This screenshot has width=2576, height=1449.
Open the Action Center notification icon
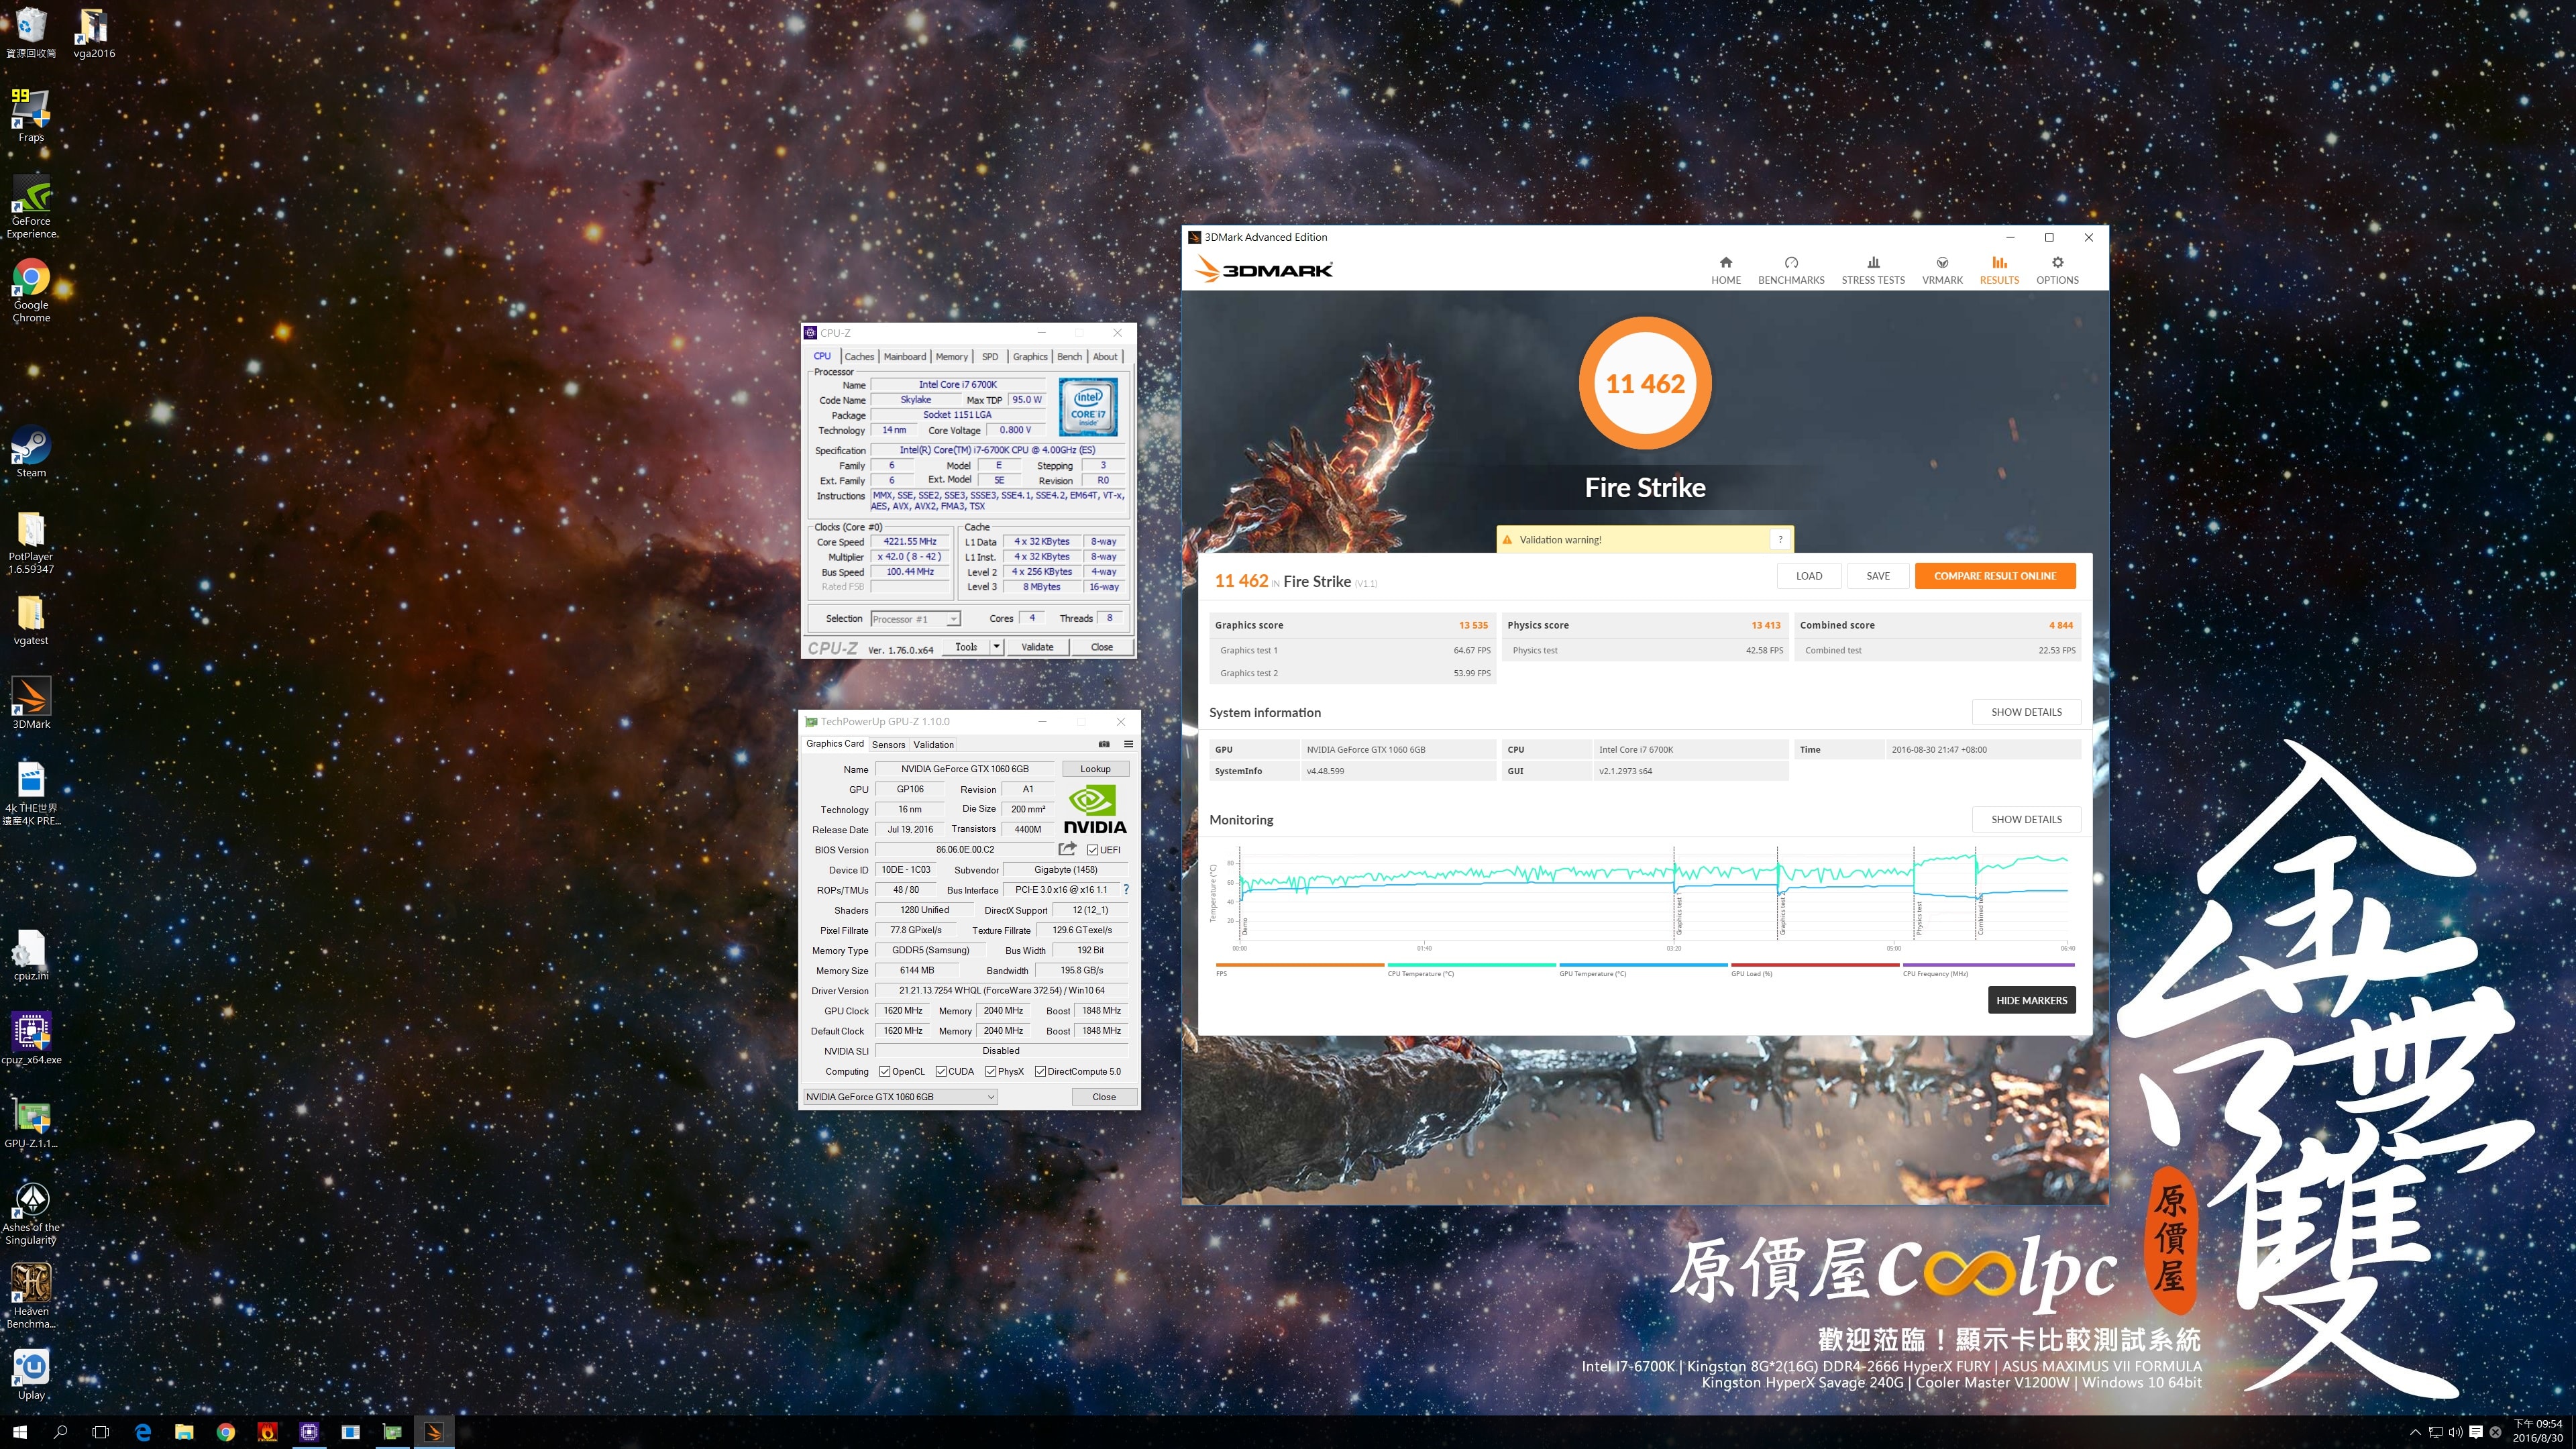point(2476,1432)
